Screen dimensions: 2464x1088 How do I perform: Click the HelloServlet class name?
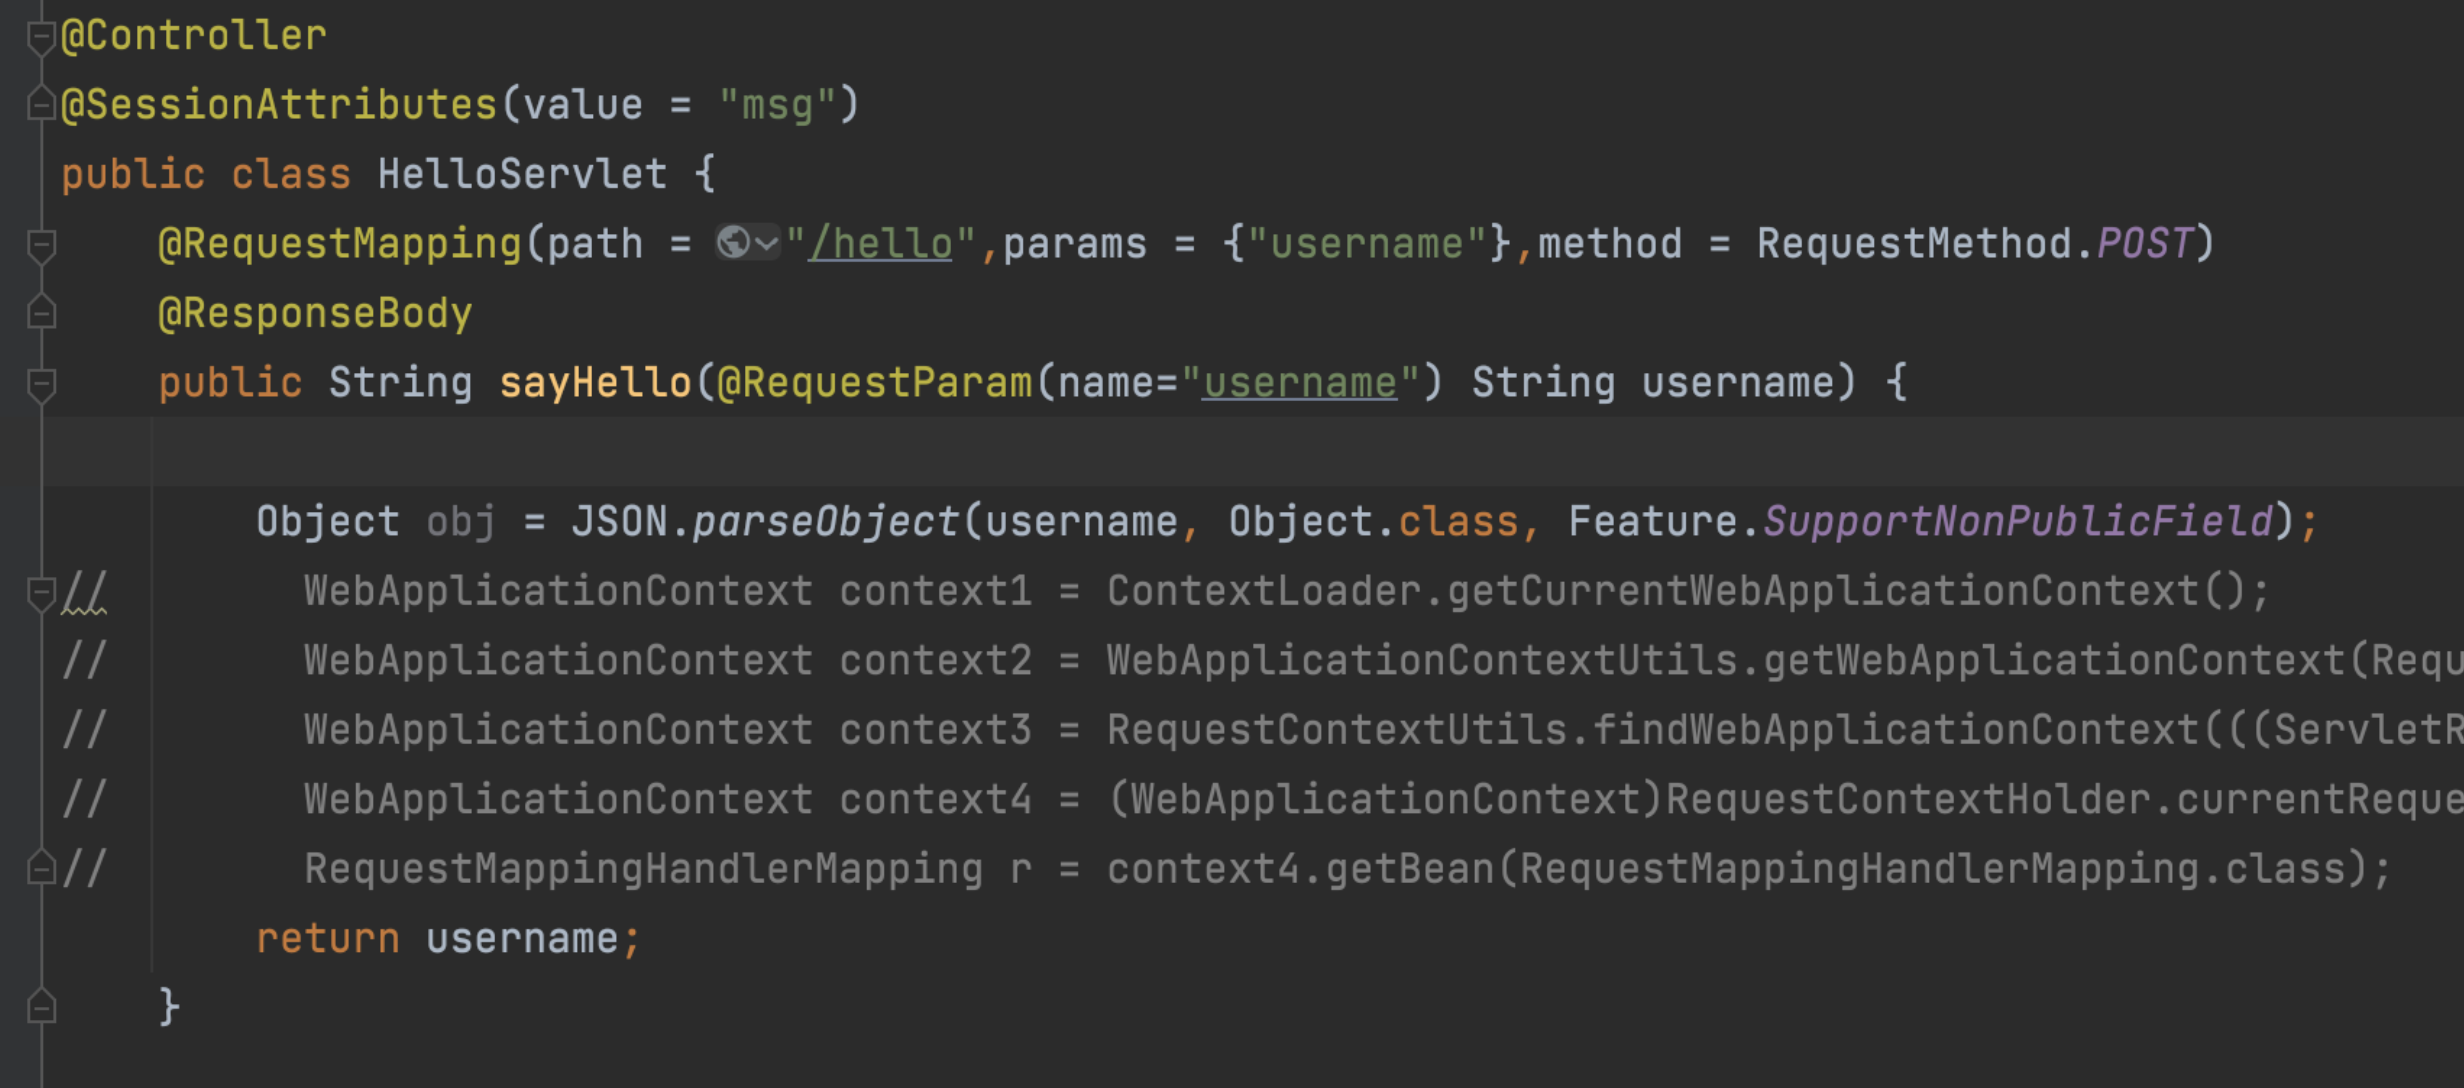tap(522, 174)
